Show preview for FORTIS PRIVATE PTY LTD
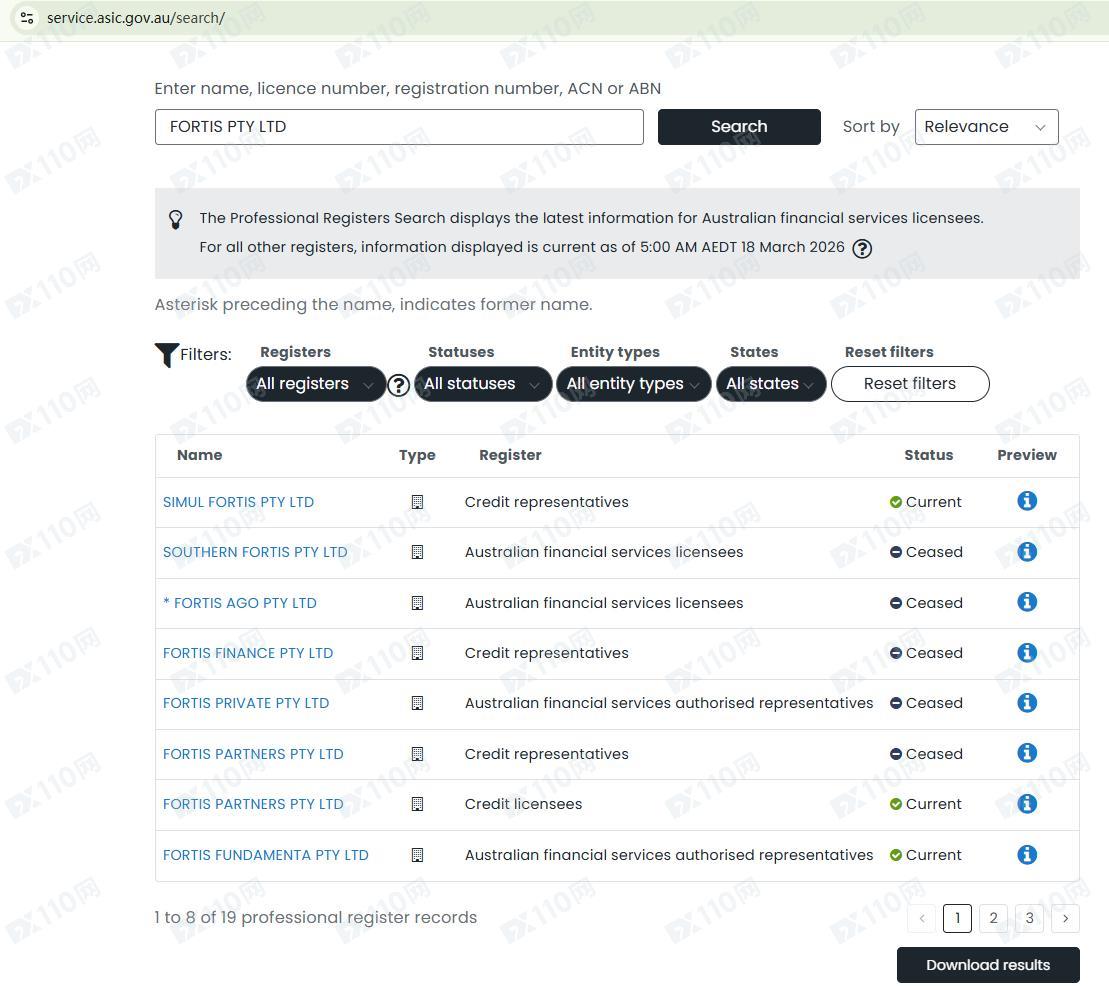1109x986 pixels. 1026,703
